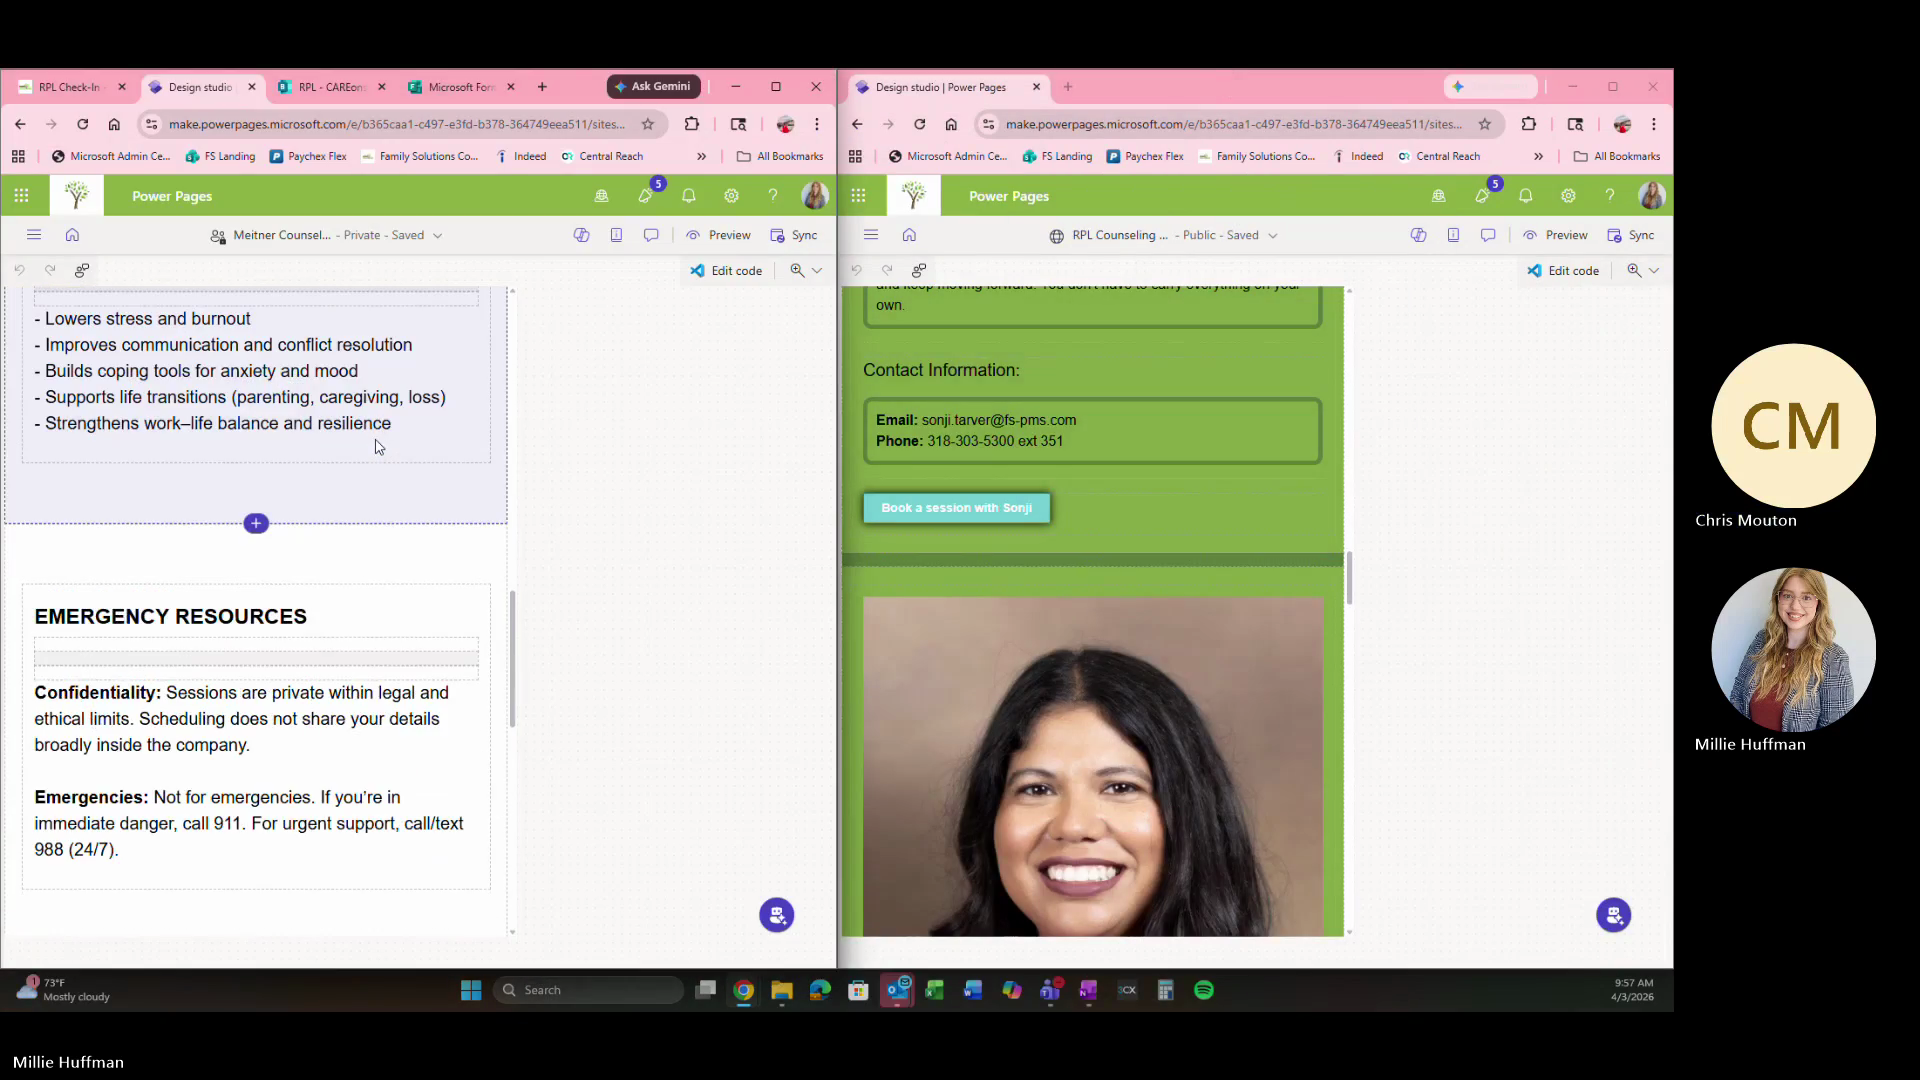Open Central Reach bookmark in right browser
The image size is (1920, 1080).
tap(1439, 156)
